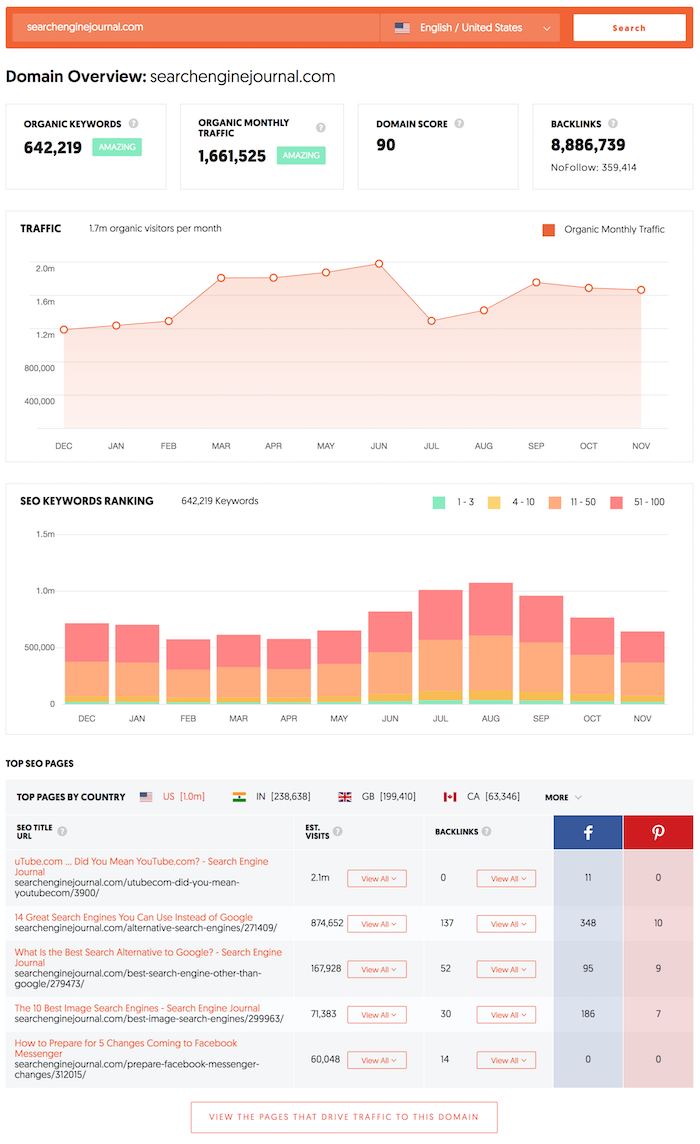Toggle the 51 - 100 ranking legend
Viewport: 700px width, 1144px height.
[x=637, y=502]
